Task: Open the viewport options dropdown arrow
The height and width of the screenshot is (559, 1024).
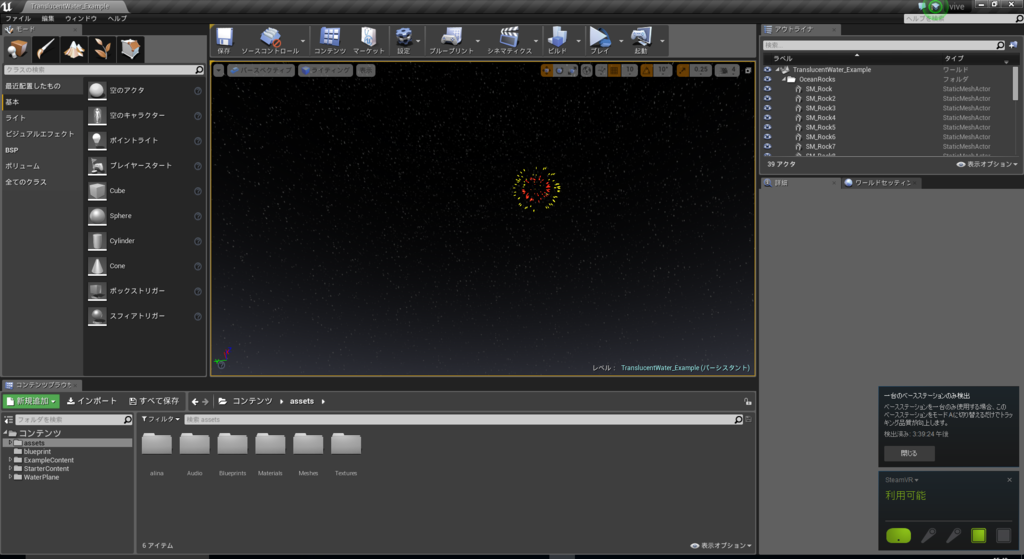Action: 218,70
